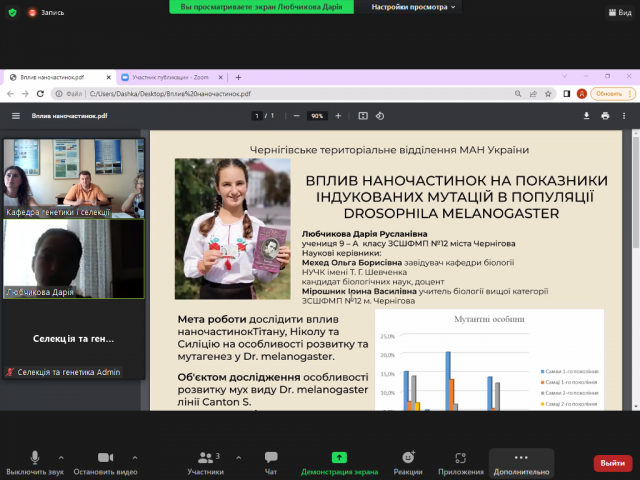The height and width of the screenshot is (480, 640).
Task: Expand video options arrow next to camera
Action: pos(137,456)
